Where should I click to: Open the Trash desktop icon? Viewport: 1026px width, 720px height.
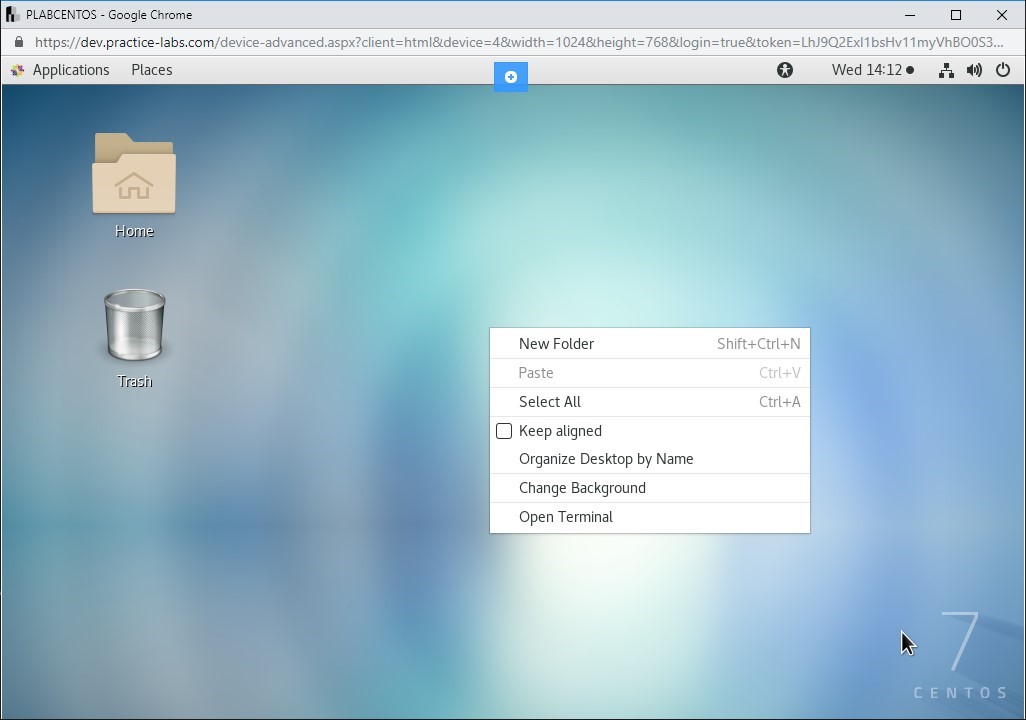click(134, 326)
